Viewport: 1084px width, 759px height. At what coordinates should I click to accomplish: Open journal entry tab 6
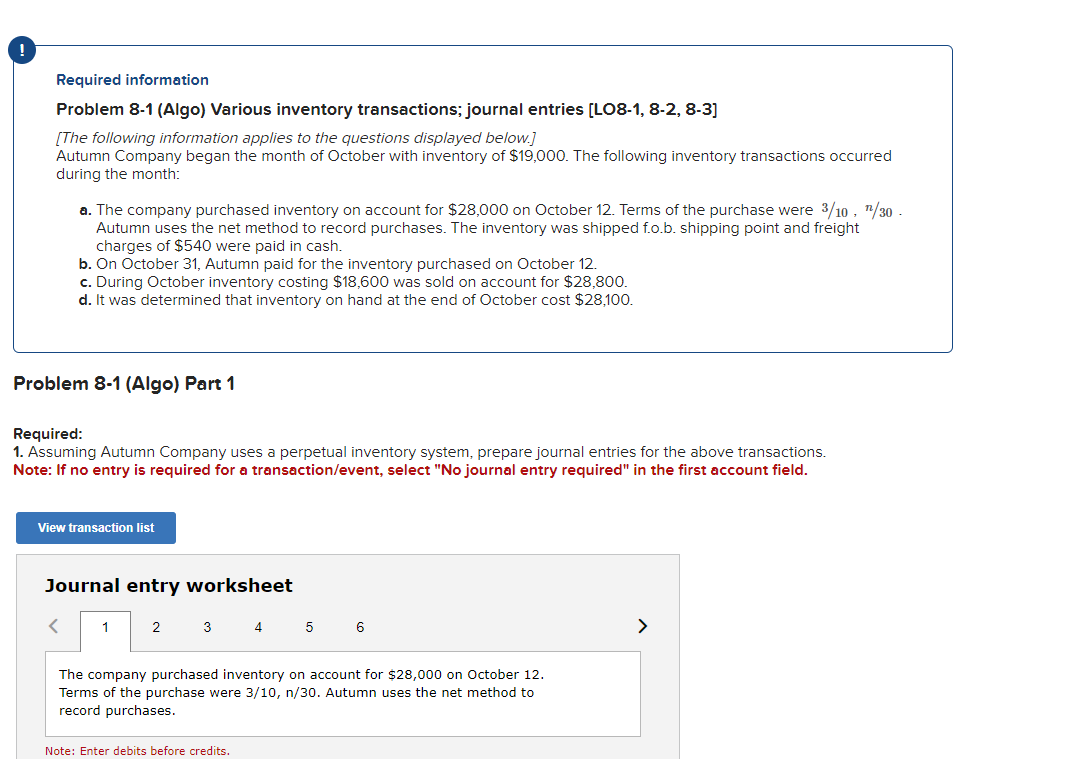coord(360,626)
